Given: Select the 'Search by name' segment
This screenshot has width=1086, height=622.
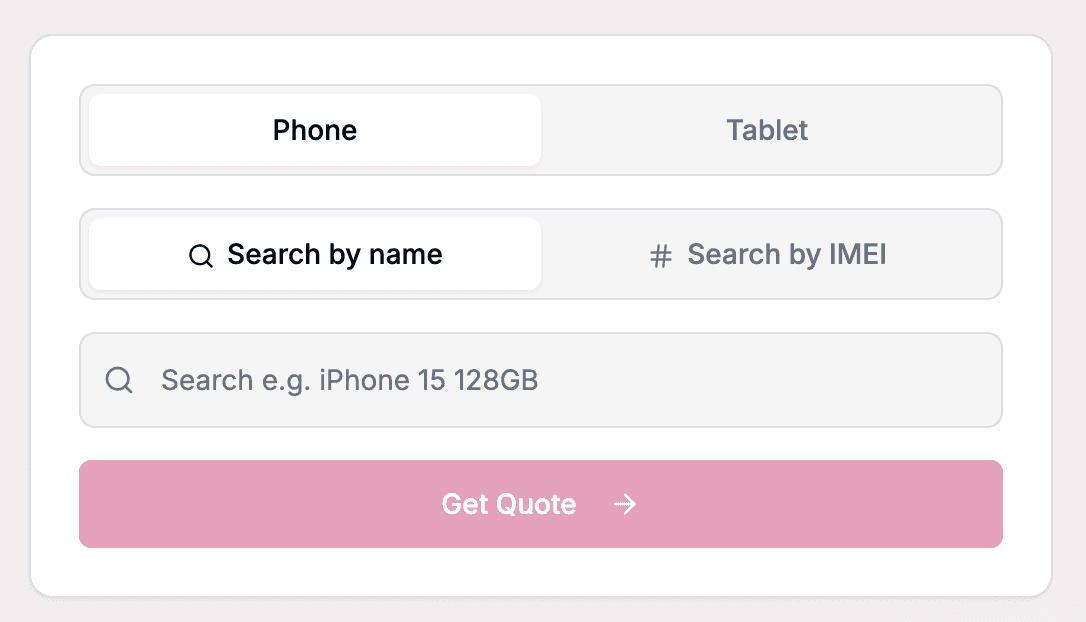Looking at the screenshot, I should (x=313, y=255).
